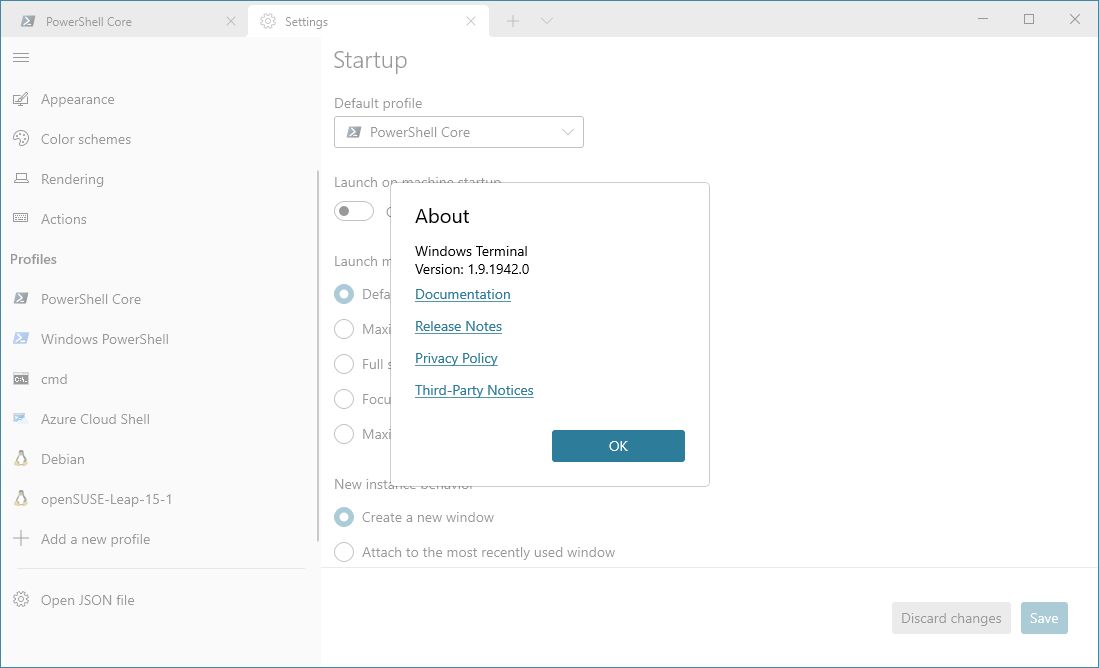
Task: Select the Focus launch mode radio
Action: (343, 399)
